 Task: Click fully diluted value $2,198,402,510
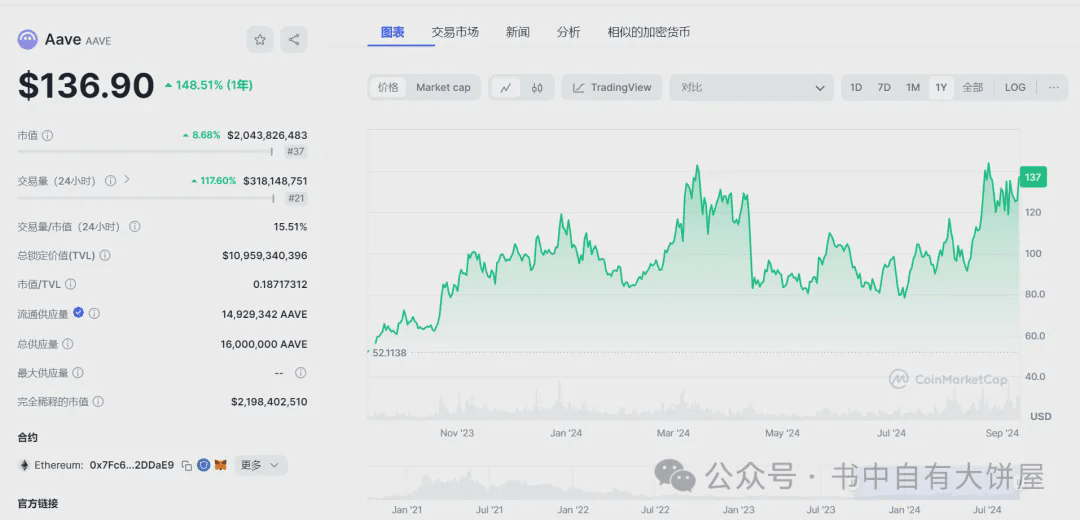coord(269,402)
